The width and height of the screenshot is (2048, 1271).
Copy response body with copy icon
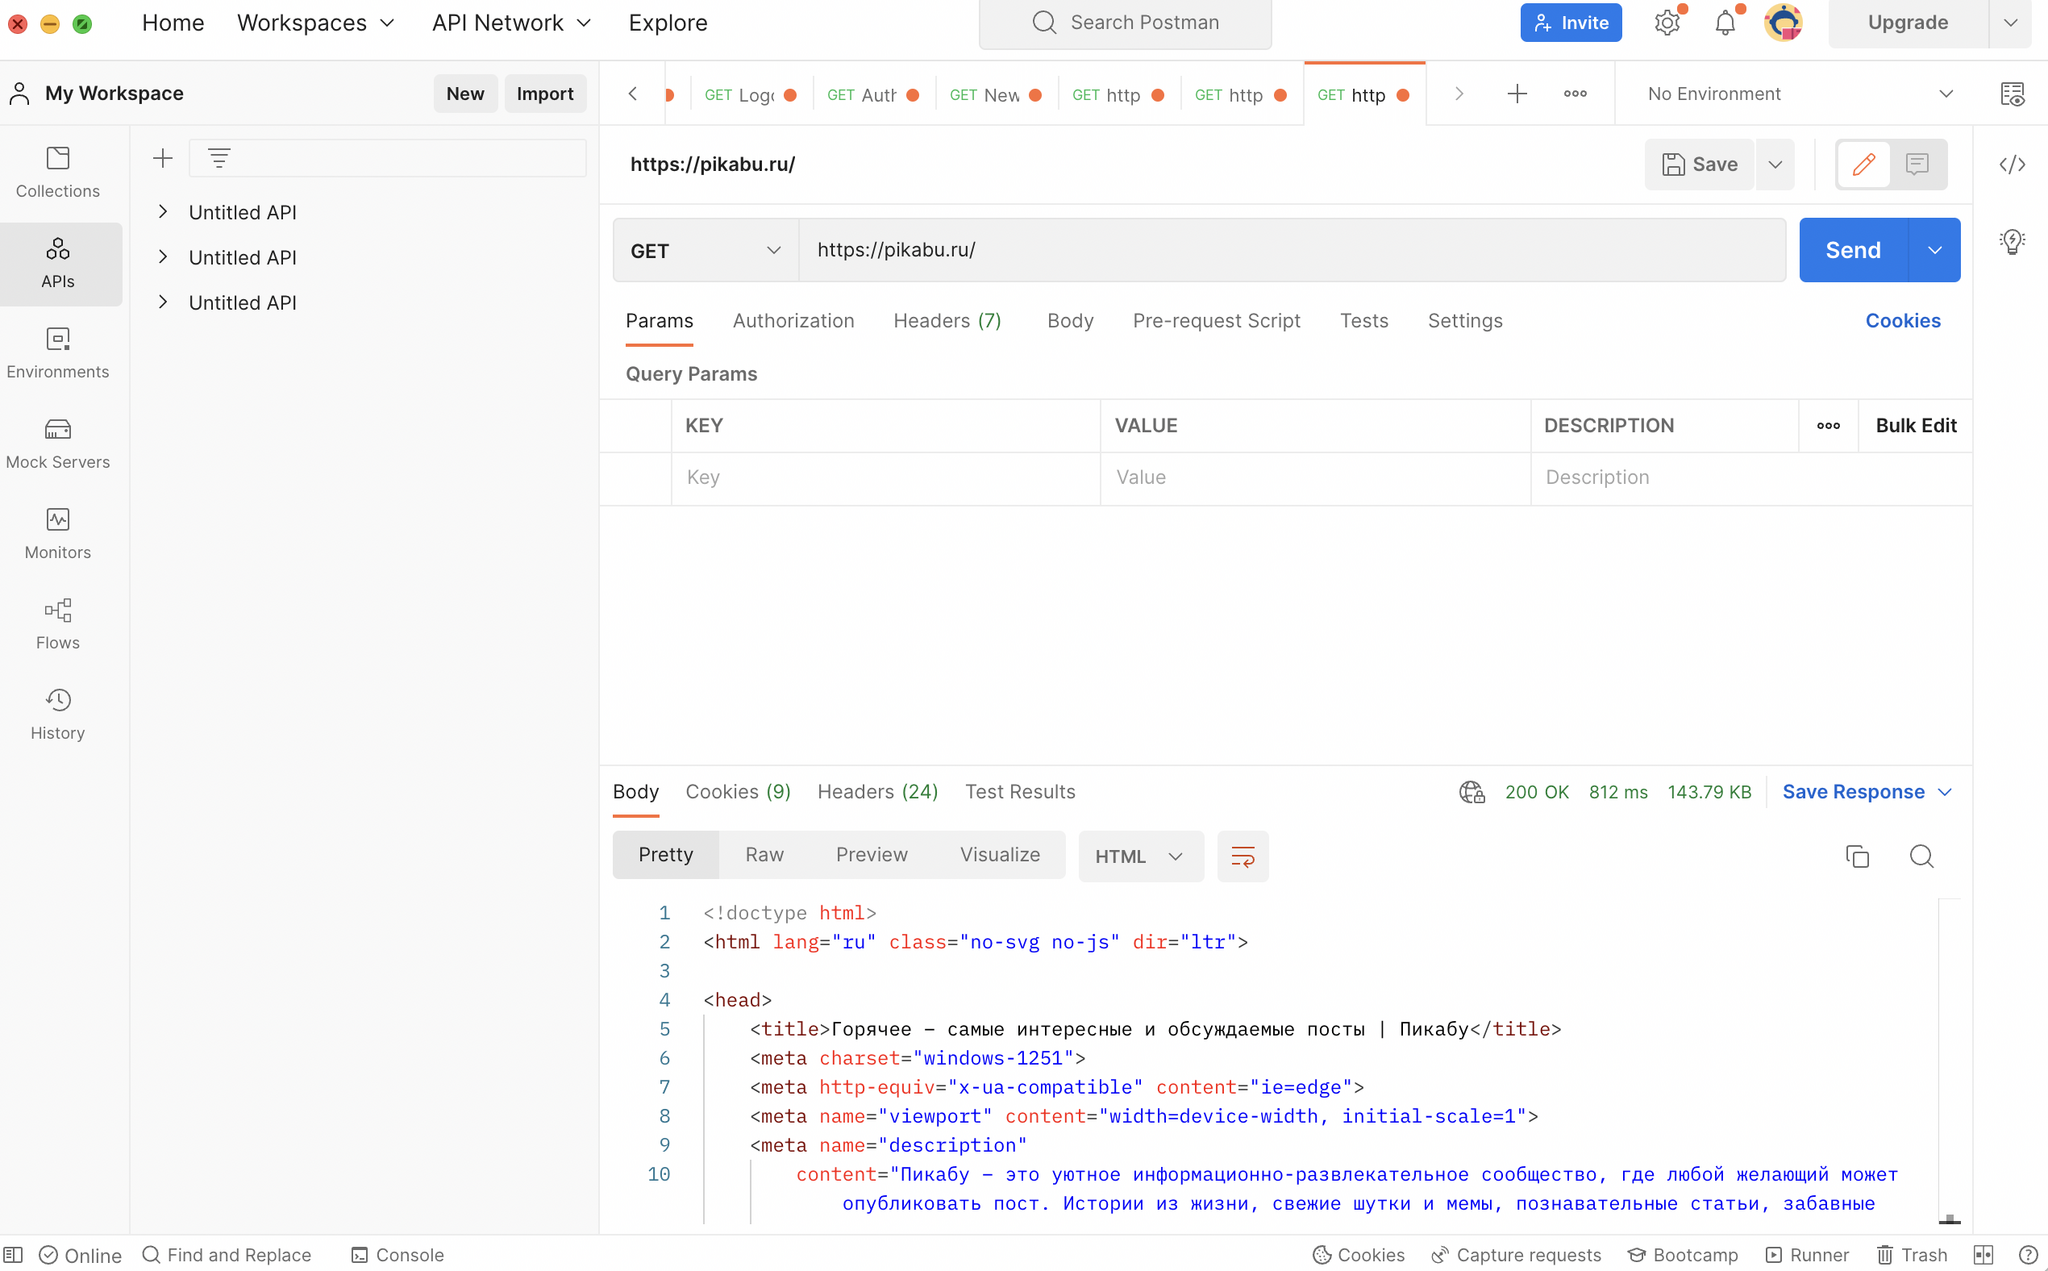(1857, 857)
